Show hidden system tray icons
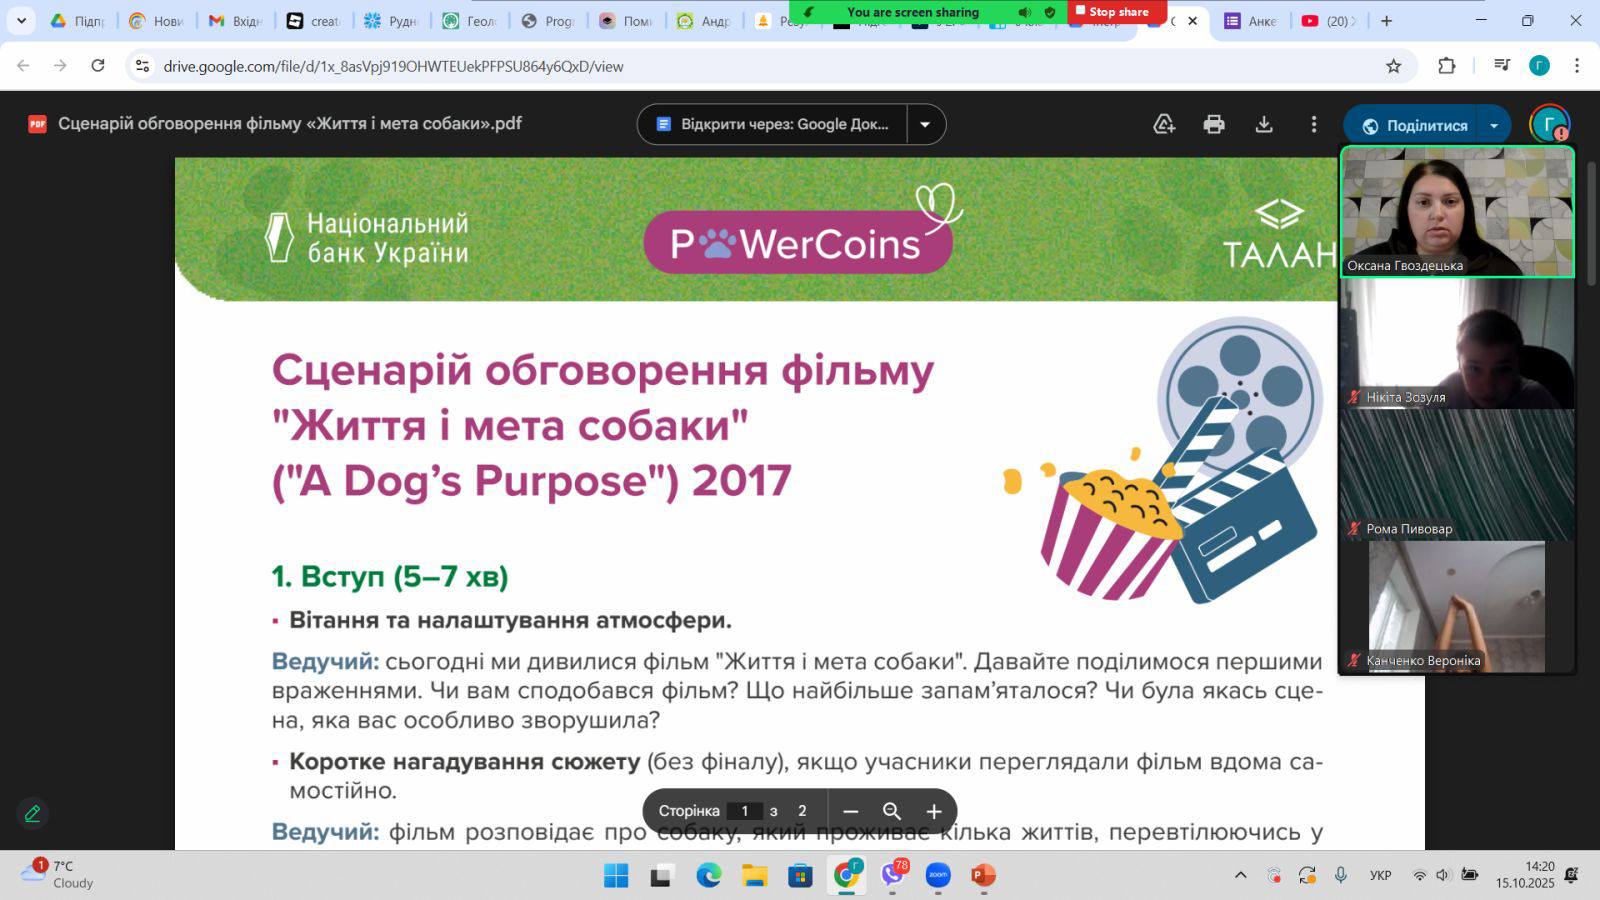1600x900 pixels. [1241, 875]
